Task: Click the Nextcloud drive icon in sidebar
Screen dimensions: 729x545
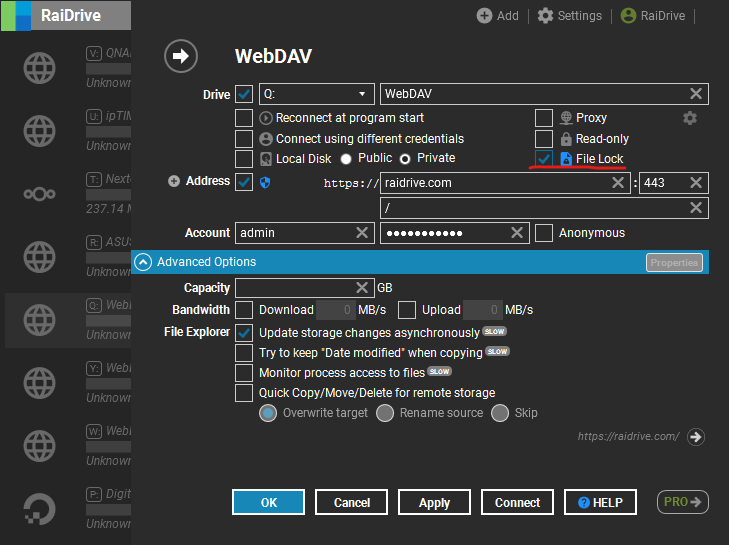Action: (x=39, y=193)
